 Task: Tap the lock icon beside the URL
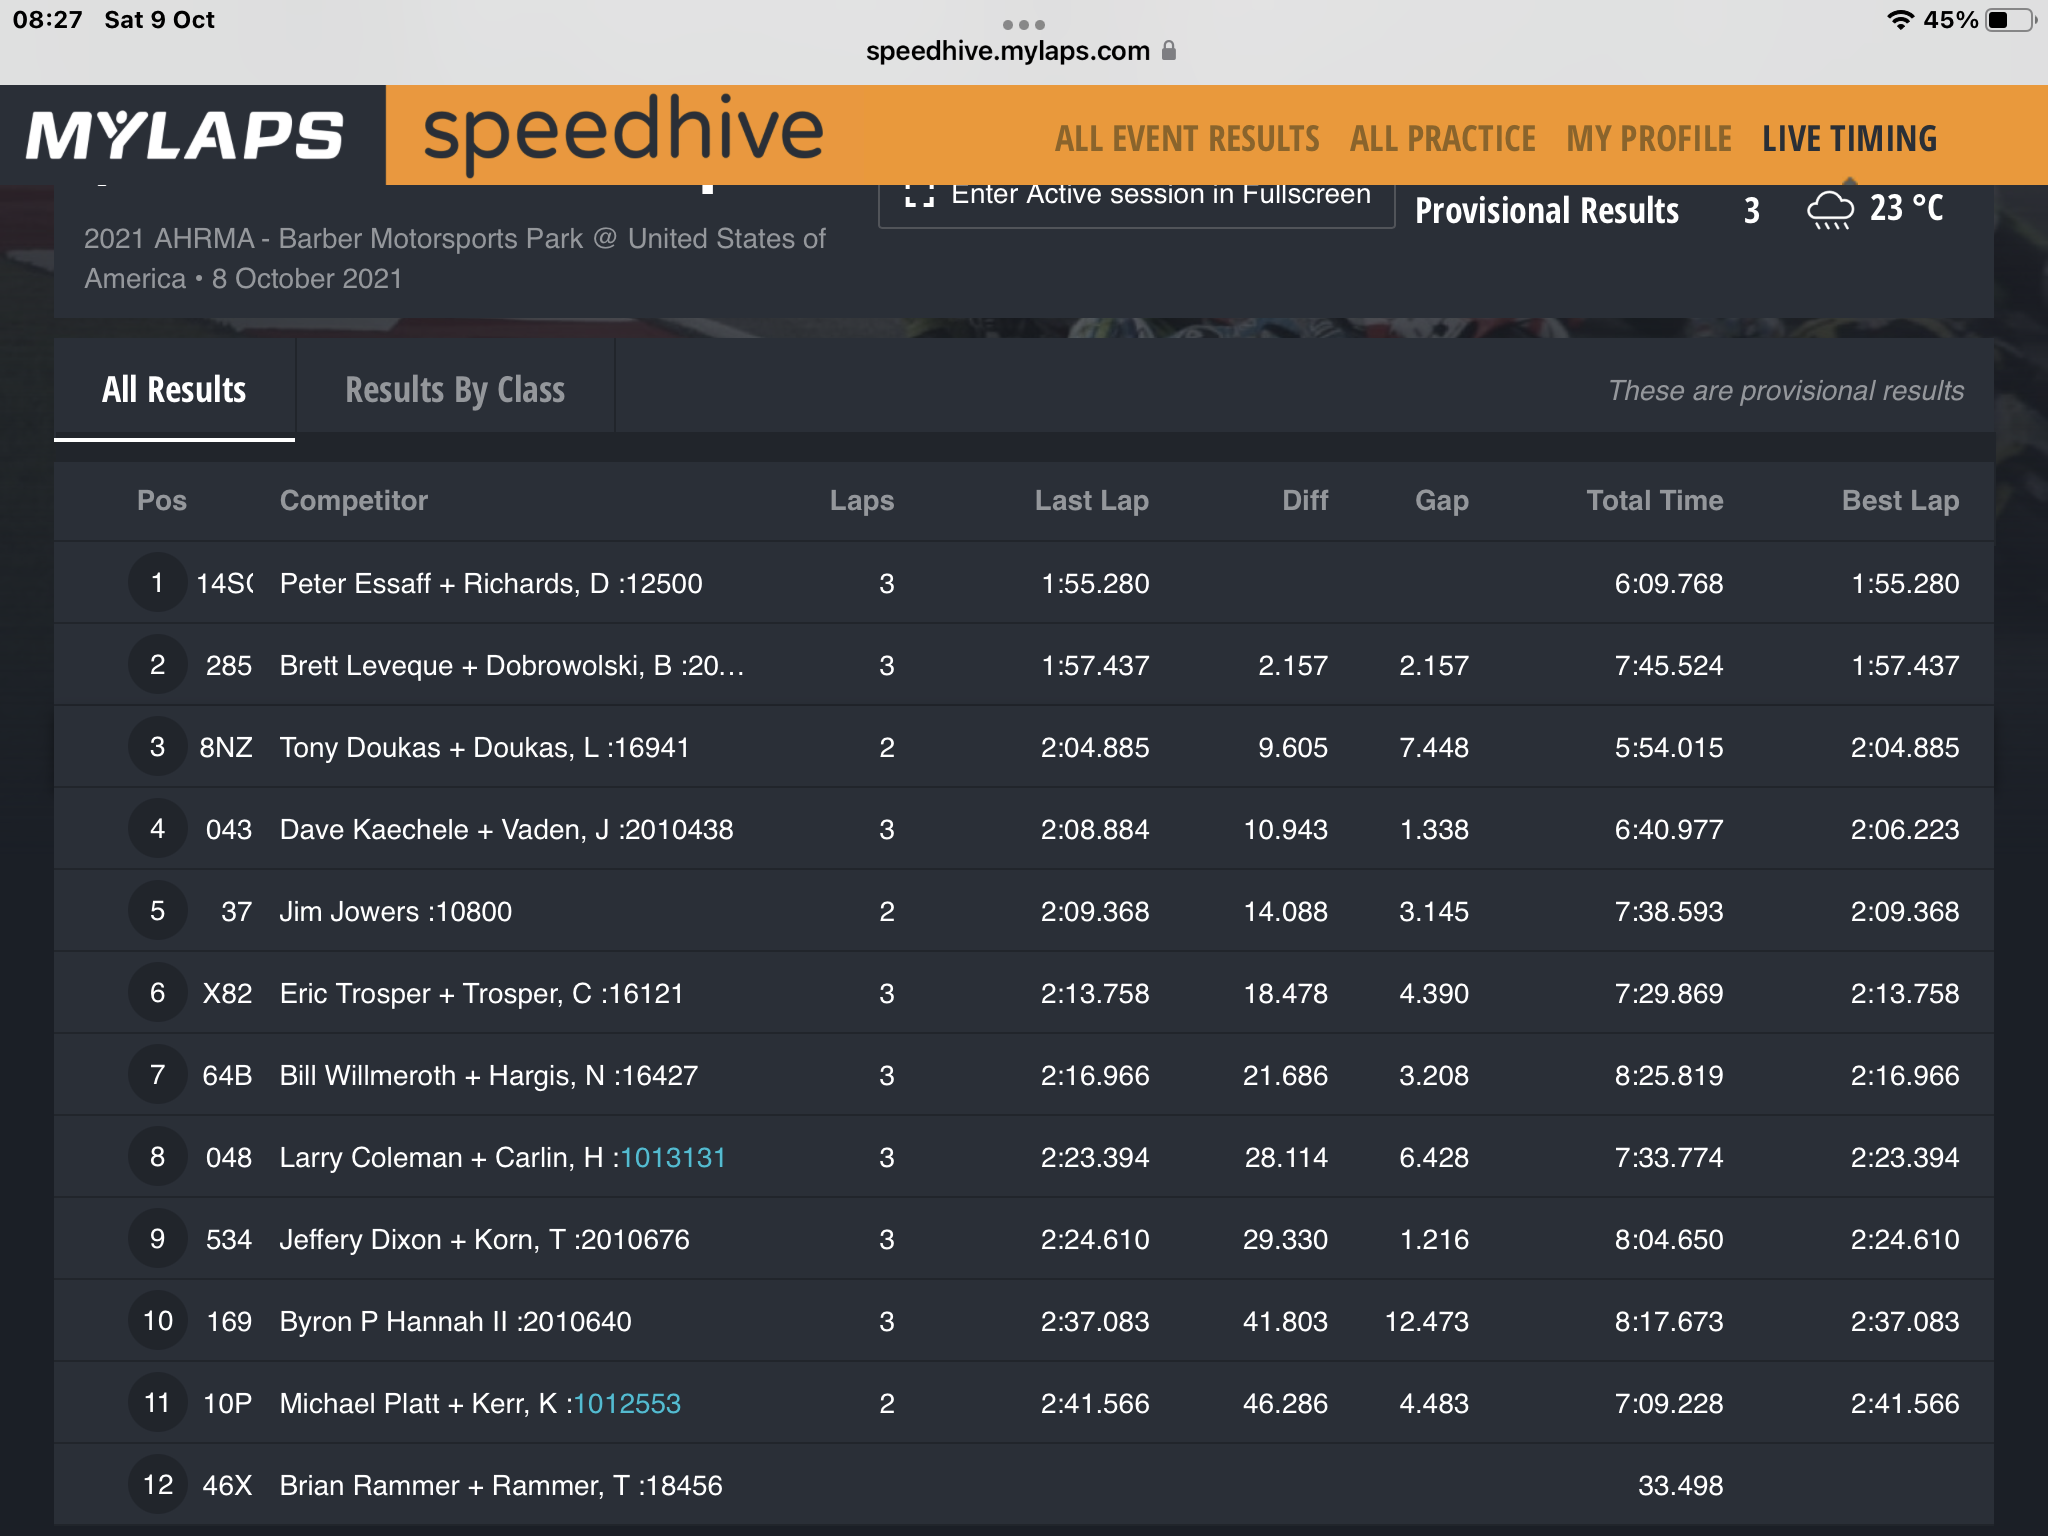click(1169, 50)
